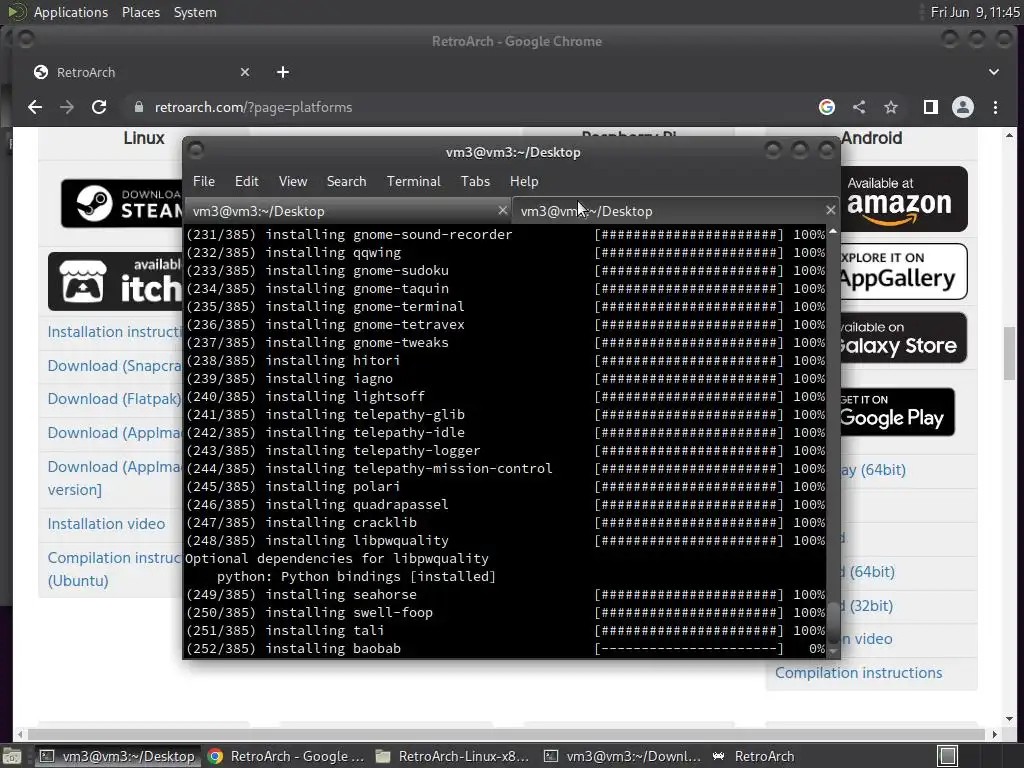Click terminal scrollbar up arrow

[x=833, y=231]
